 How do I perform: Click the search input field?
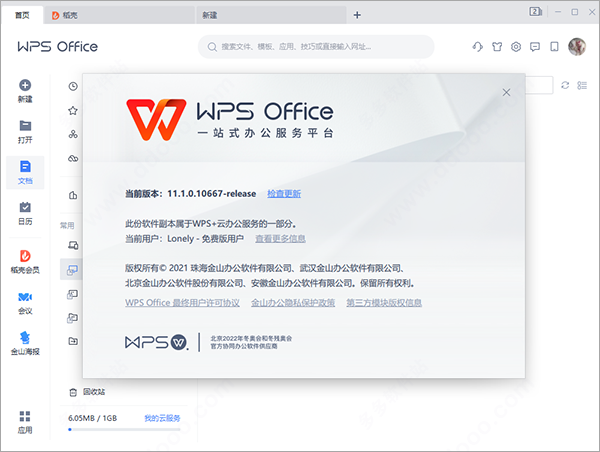click(x=316, y=47)
